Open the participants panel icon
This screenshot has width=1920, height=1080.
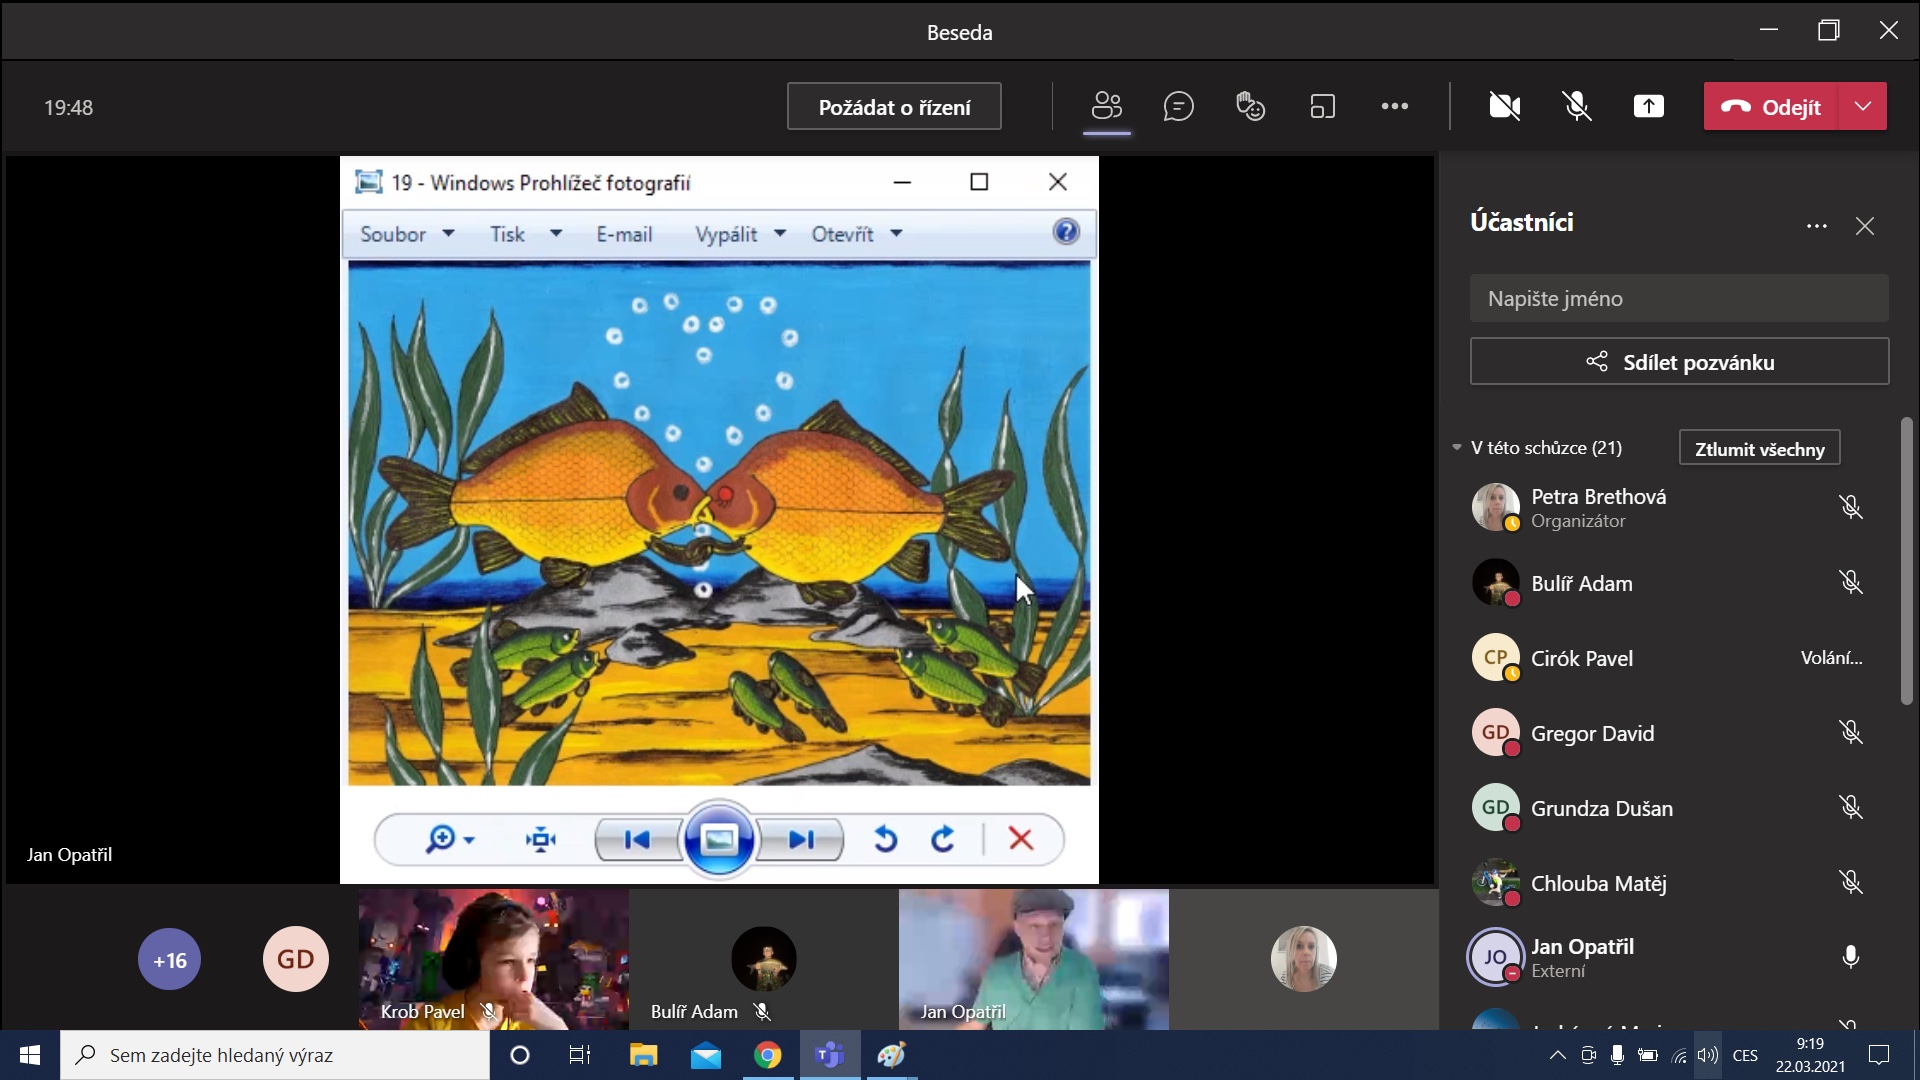[1107, 106]
